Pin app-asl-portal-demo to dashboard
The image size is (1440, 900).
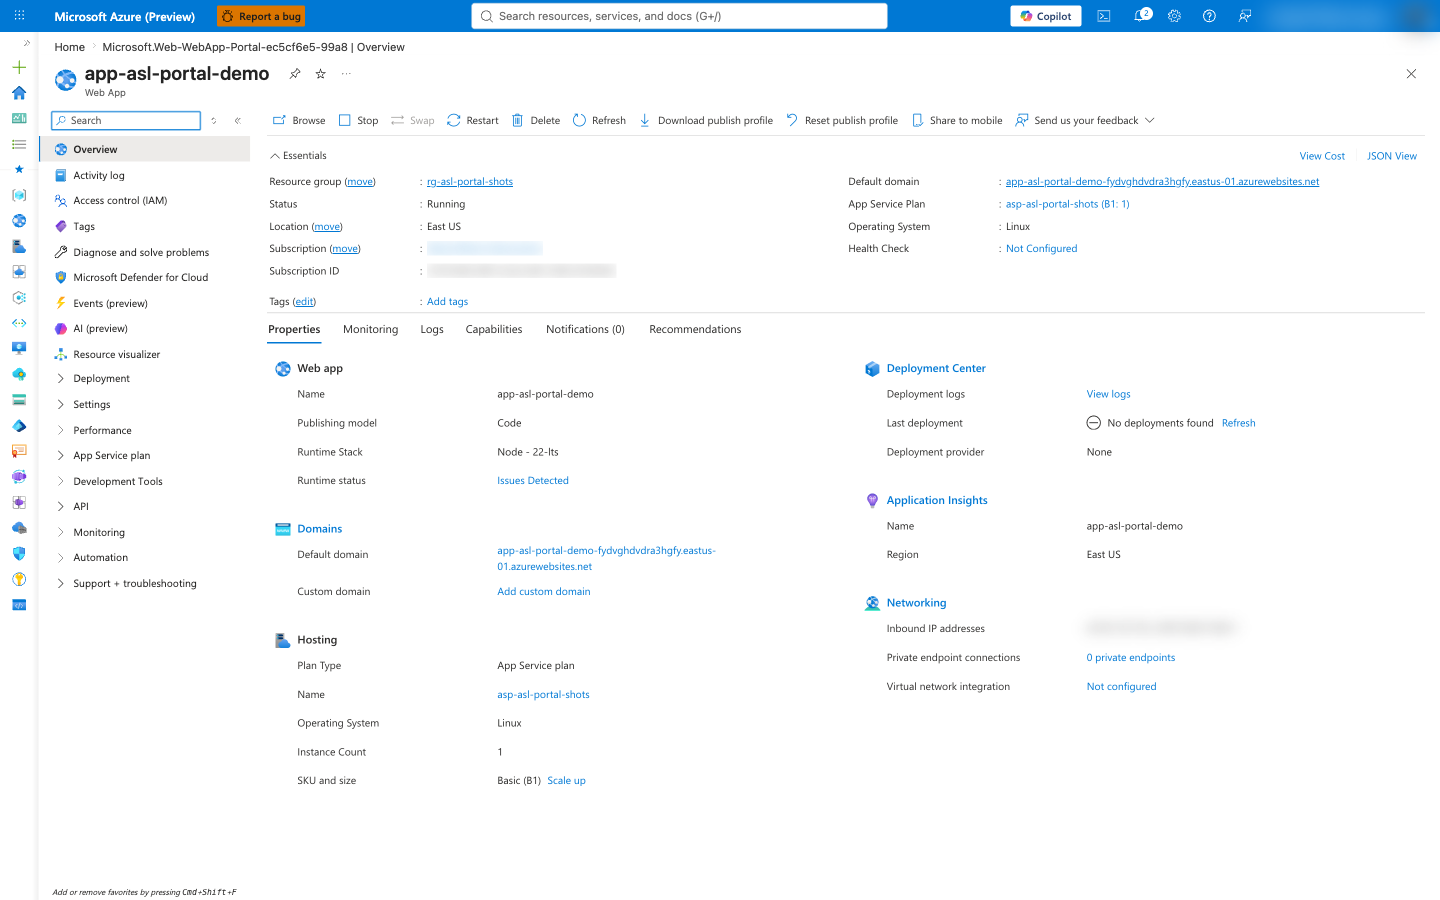295,74
